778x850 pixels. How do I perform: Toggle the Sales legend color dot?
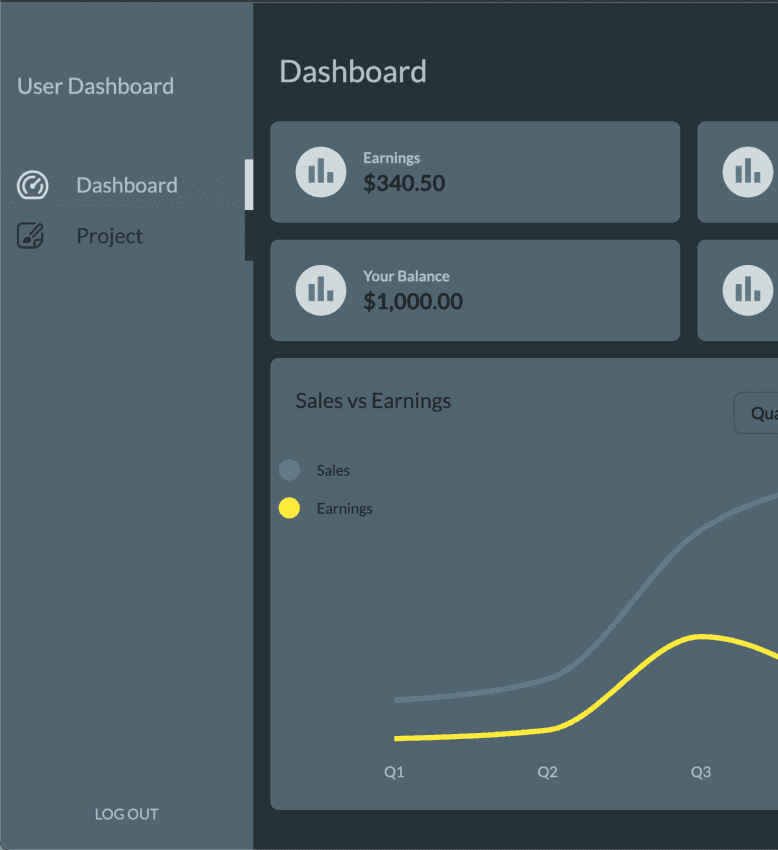click(289, 470)
